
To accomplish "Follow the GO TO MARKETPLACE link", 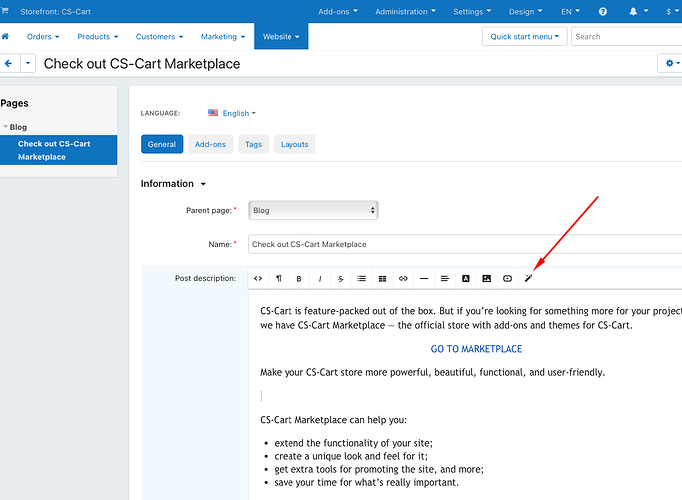I will coord(476,349).
